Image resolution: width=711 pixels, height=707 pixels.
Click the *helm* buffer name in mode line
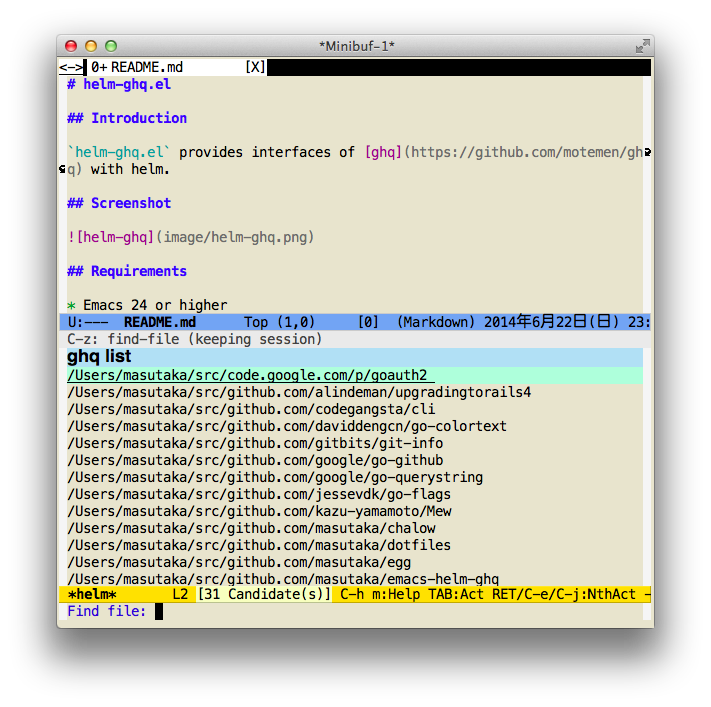[x=92, y=595]
